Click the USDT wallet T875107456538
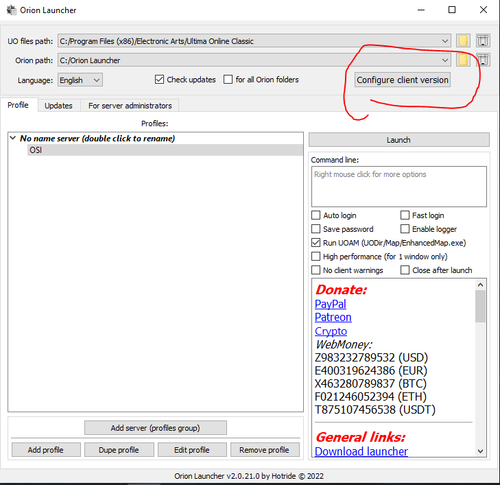The image size is (500, 485). pyautogui.click(x=375, y=410)
